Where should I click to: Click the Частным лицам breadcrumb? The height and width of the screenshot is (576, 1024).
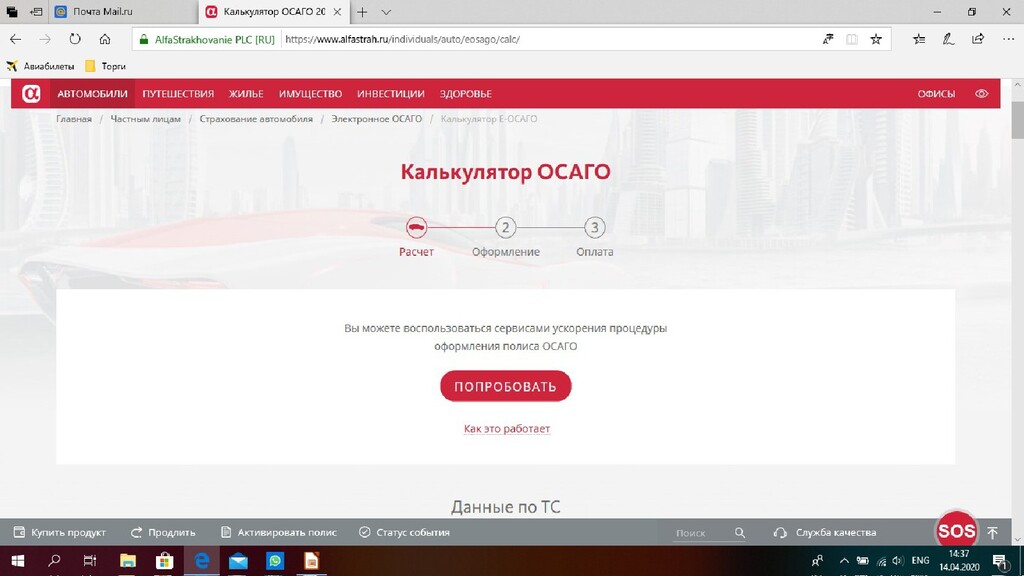coord(146,119)
